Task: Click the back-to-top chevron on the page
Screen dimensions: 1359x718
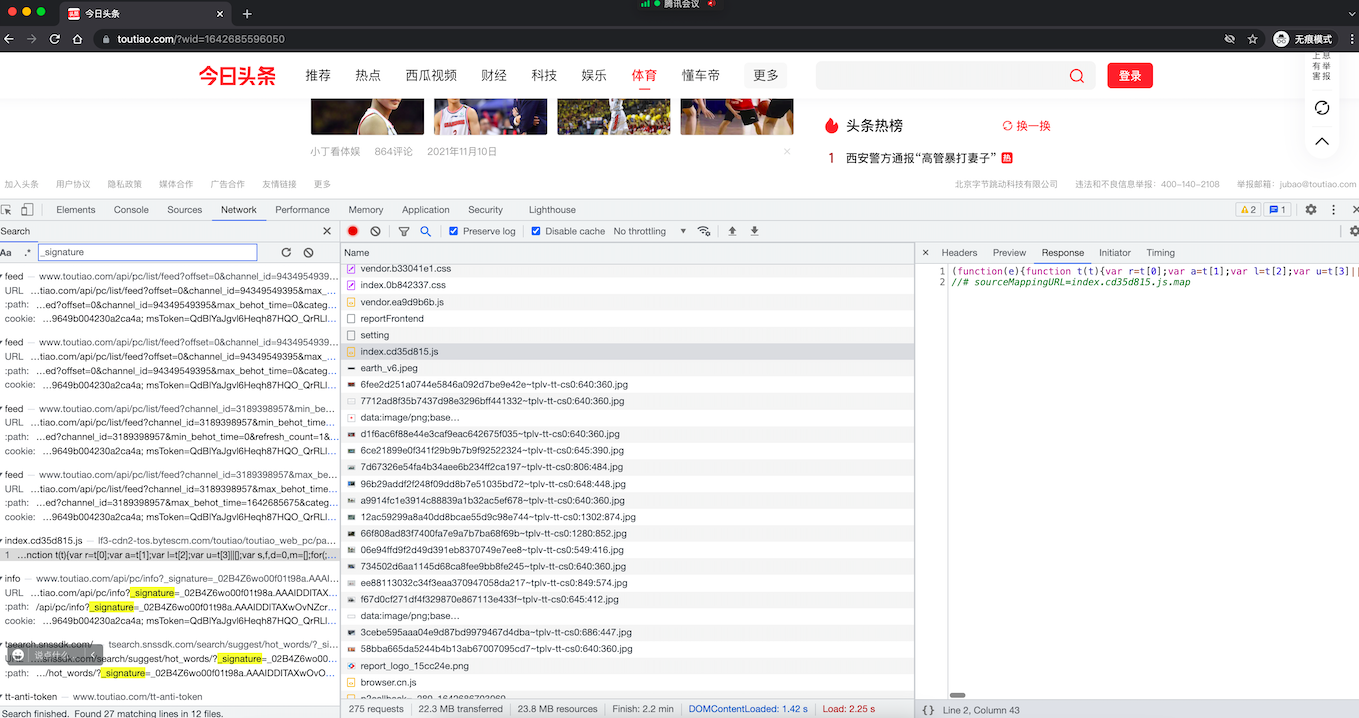Action: 1321,142
